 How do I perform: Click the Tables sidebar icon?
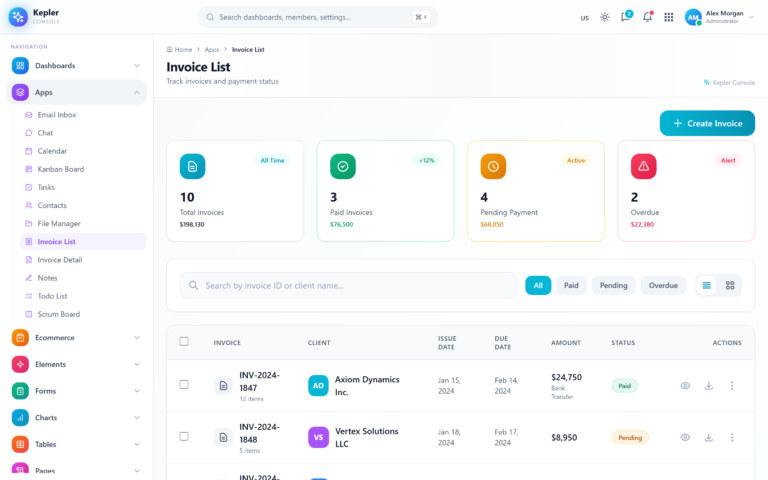point(20,444)
